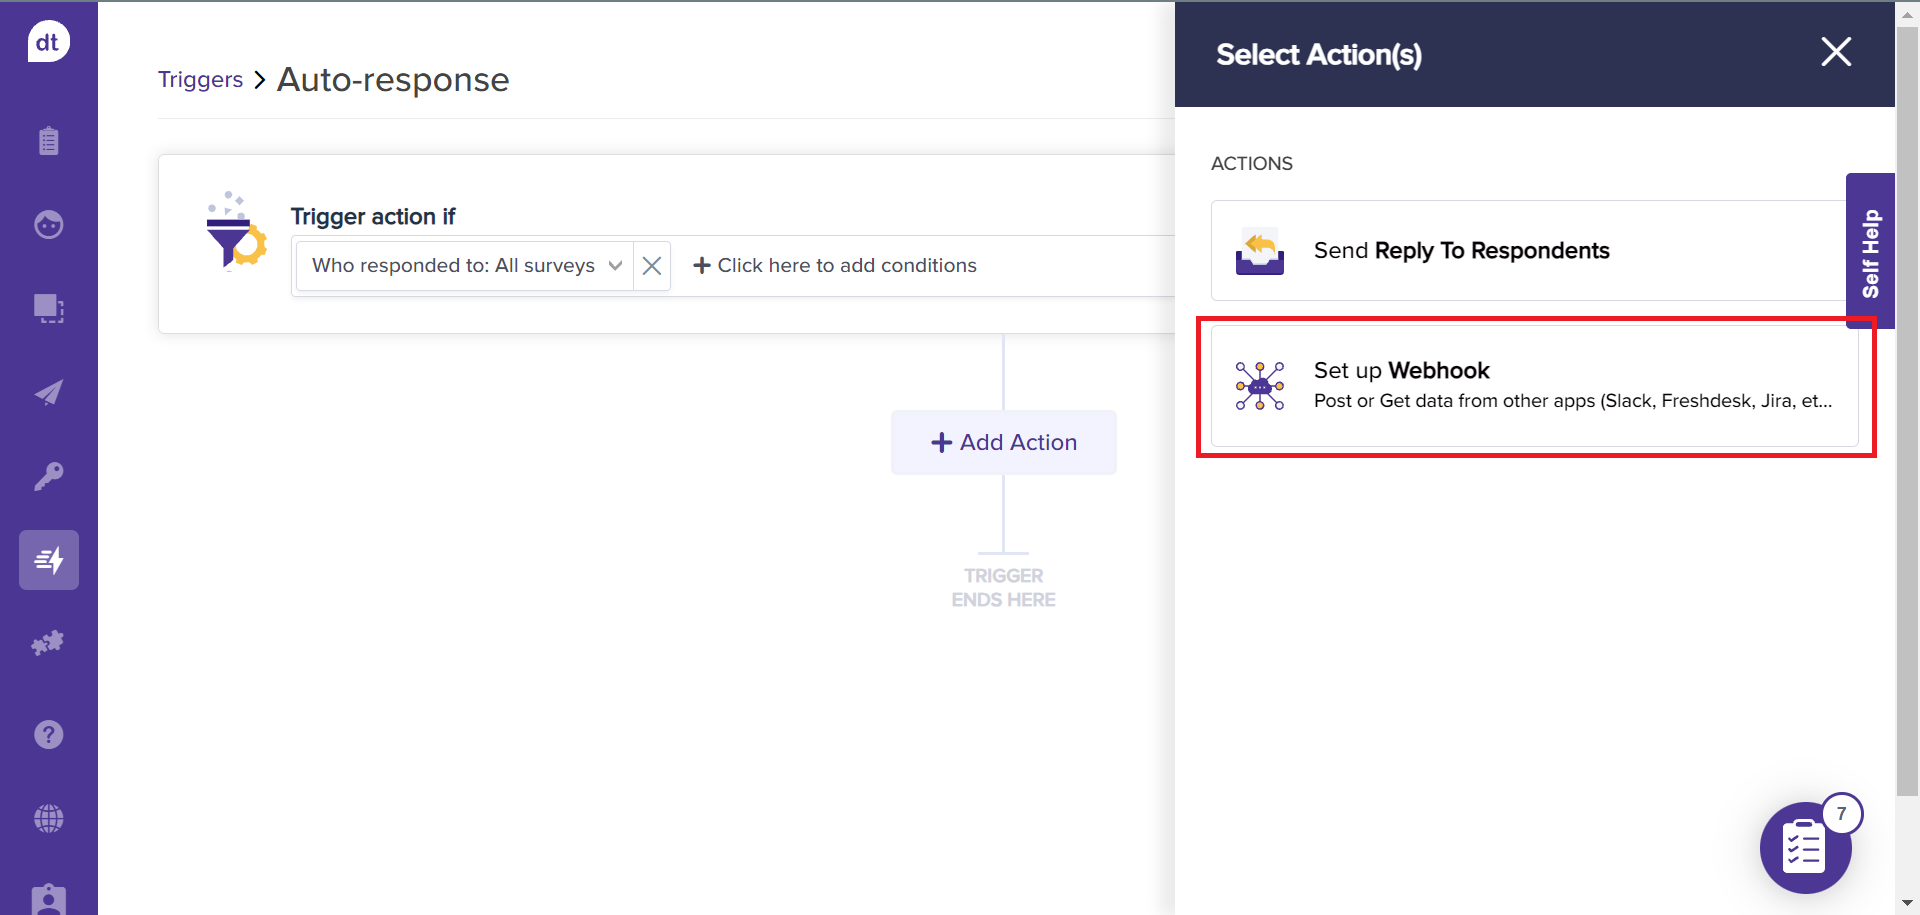Open the checklist widget with 7 badge
Image resolution: width=1920 pixels, height=915 pixels.
pos(1805,848)
